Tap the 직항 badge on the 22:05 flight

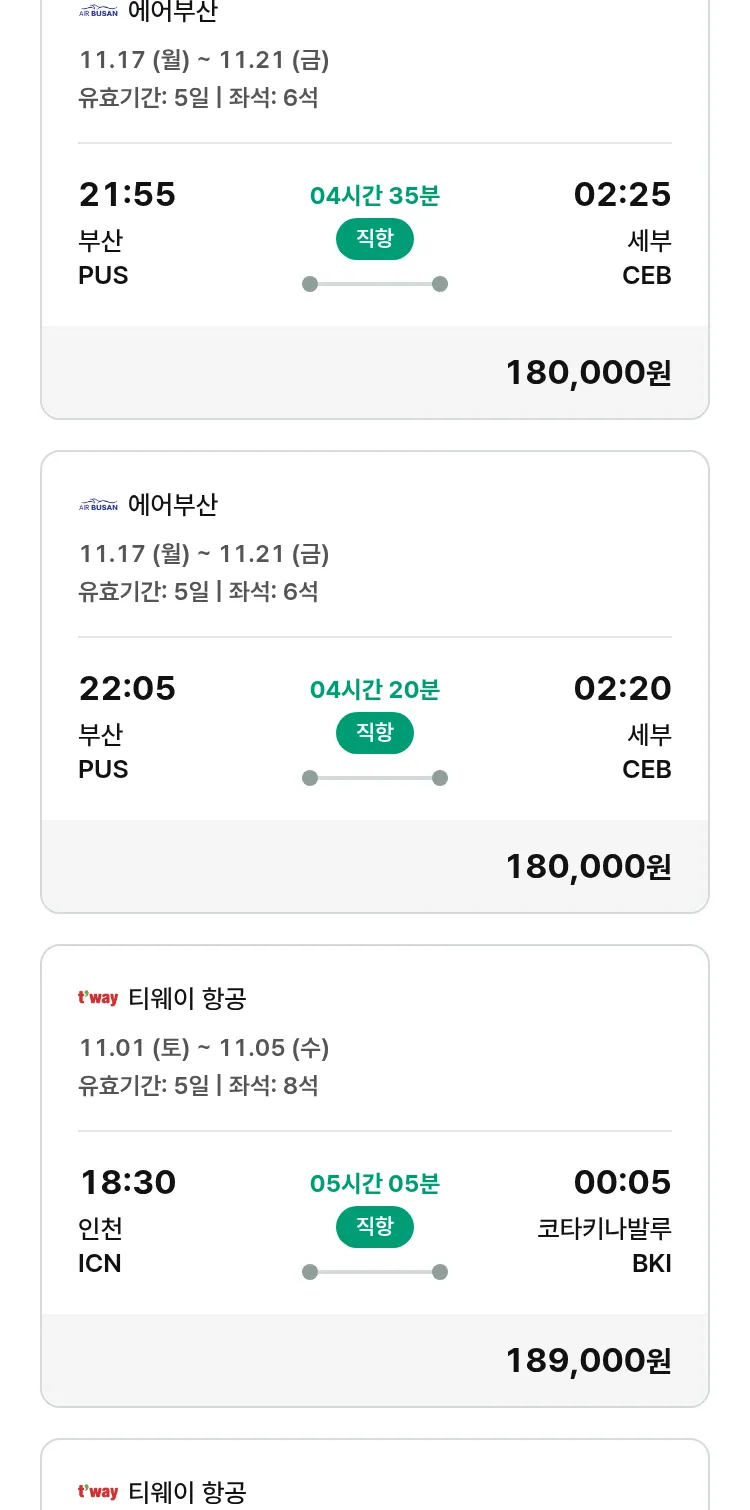click(x=374, y=733)
